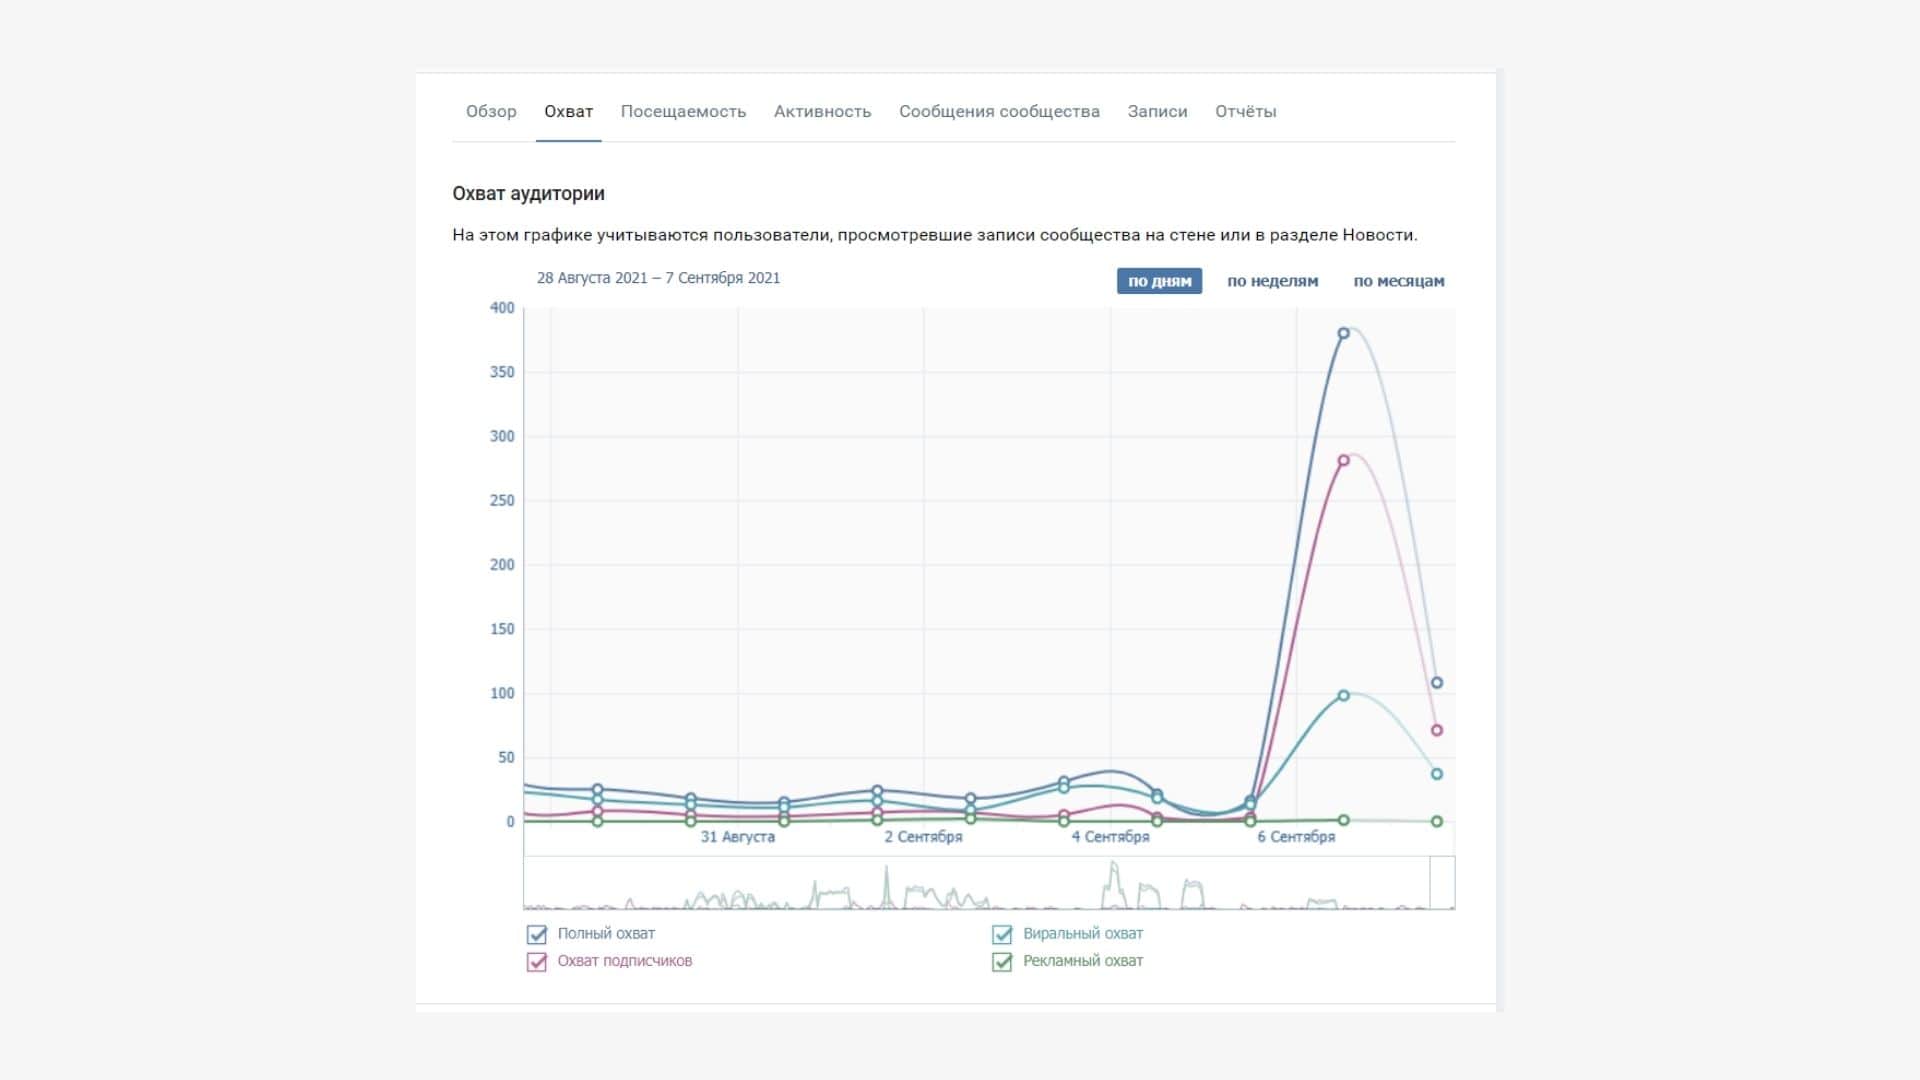Click the last full reach point near 108
The width and height of the screenshot is (1920, 1080).
(x=1437, y=683)
